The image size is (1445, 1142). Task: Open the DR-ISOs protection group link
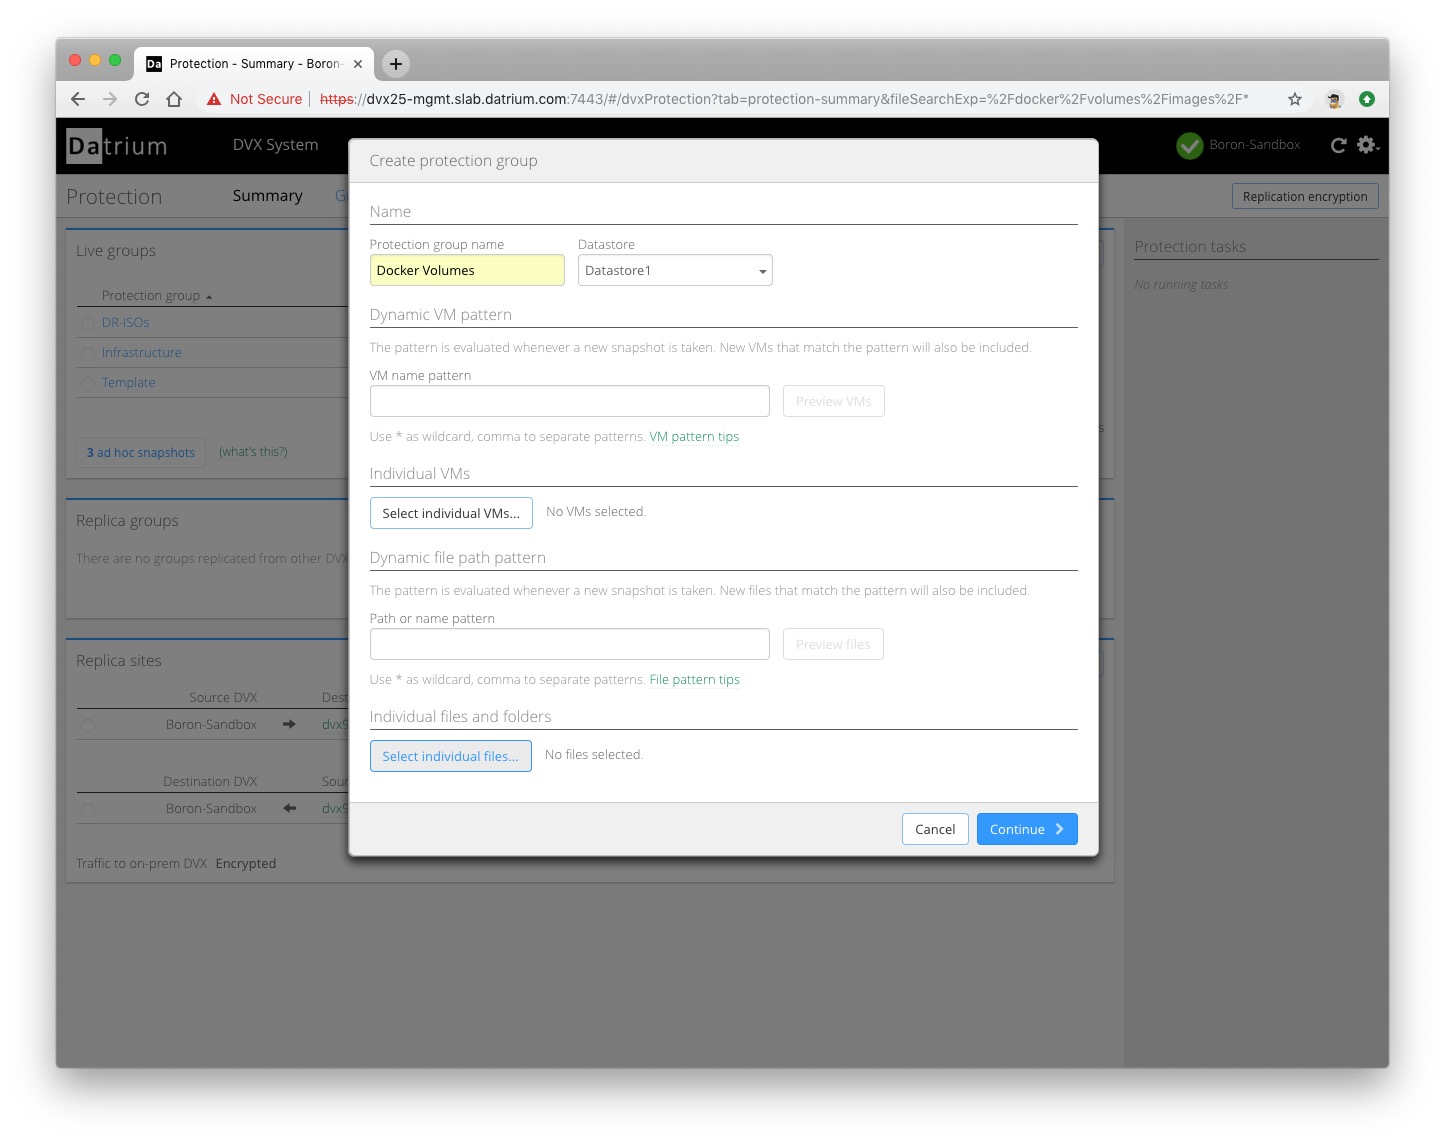126,323
